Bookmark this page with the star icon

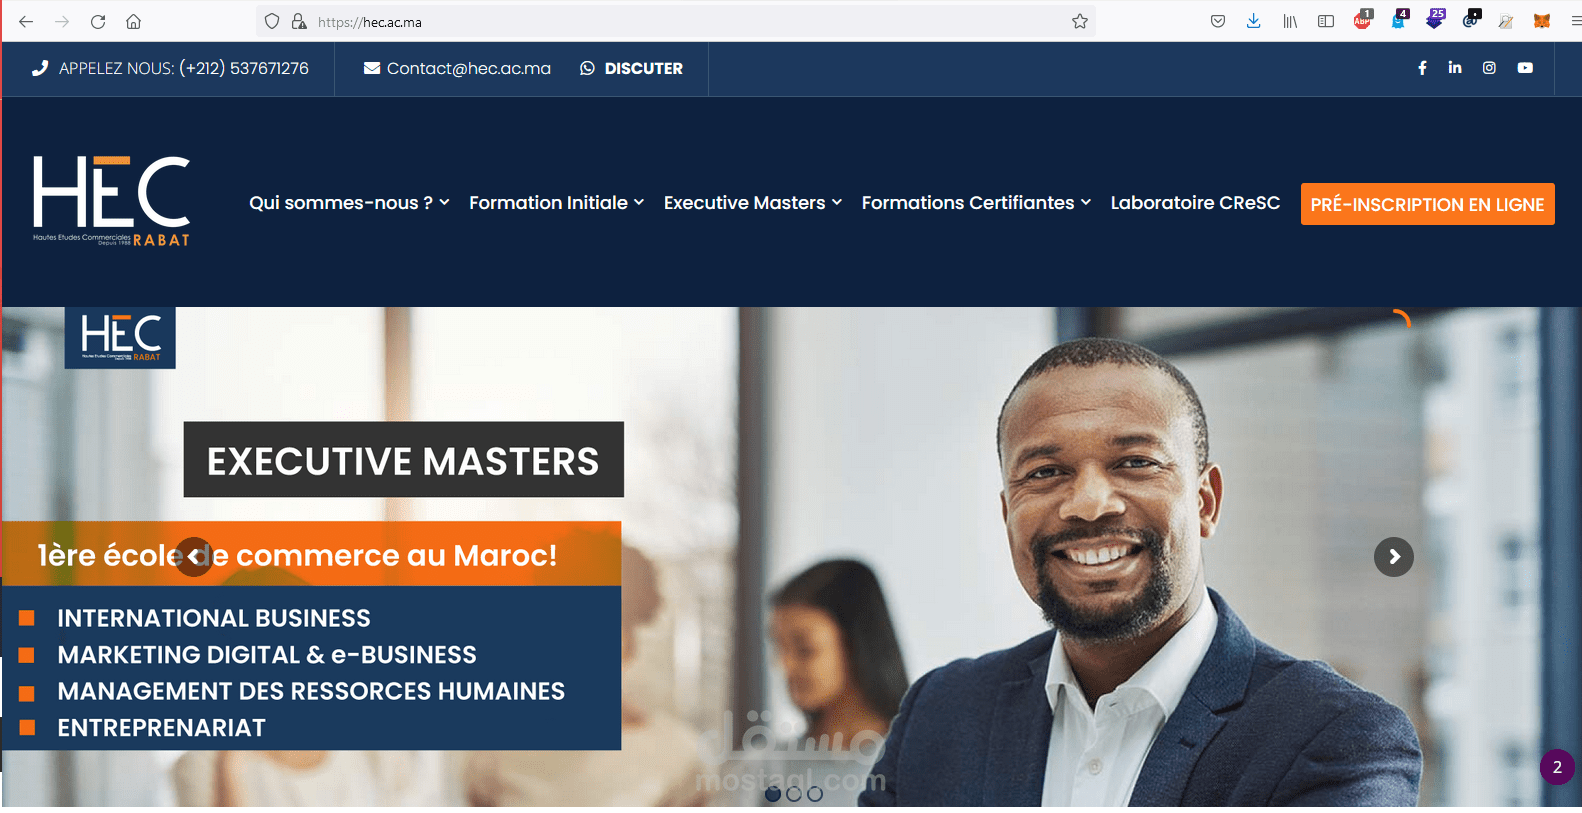(x=1080, y=21)
